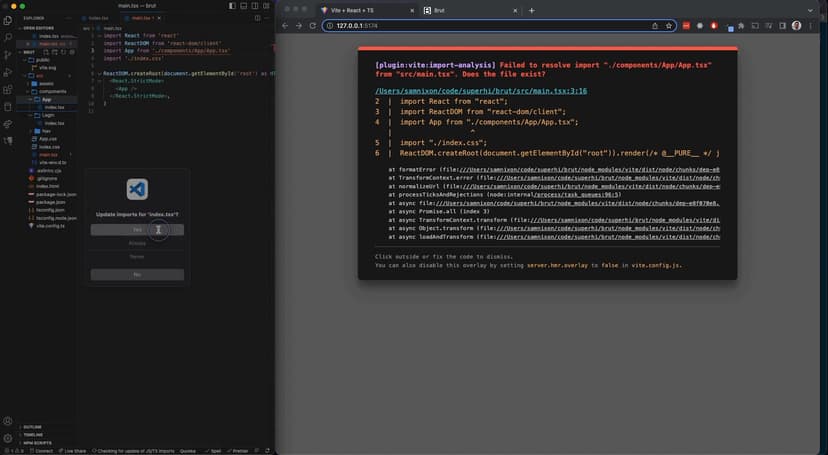This screenshot has width=828, height=455.
Task: Click Yes to update imports
Action: [x=137, y=229]
